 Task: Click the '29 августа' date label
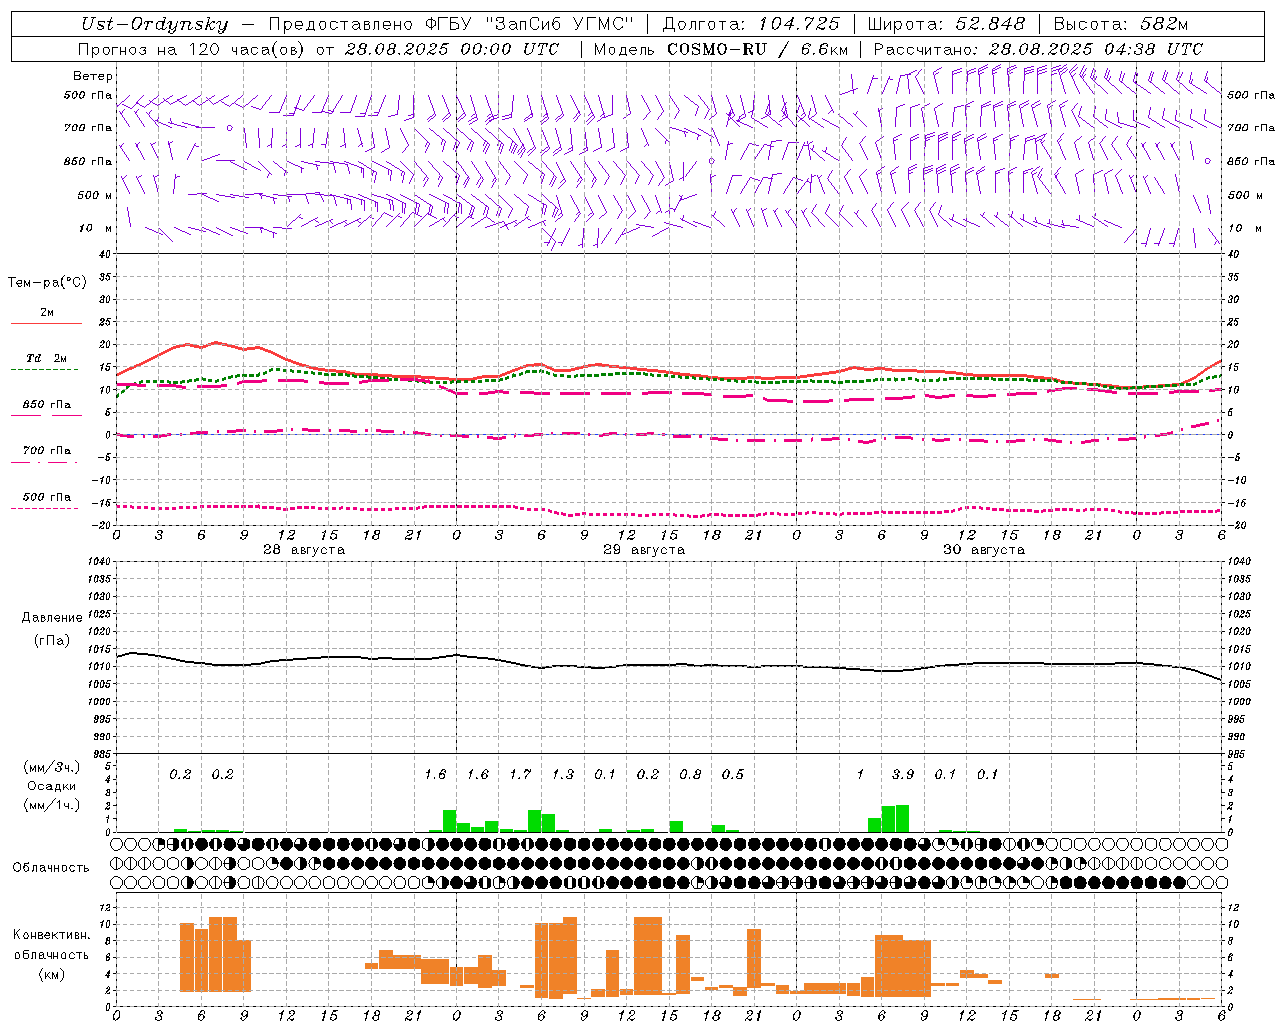644,550
